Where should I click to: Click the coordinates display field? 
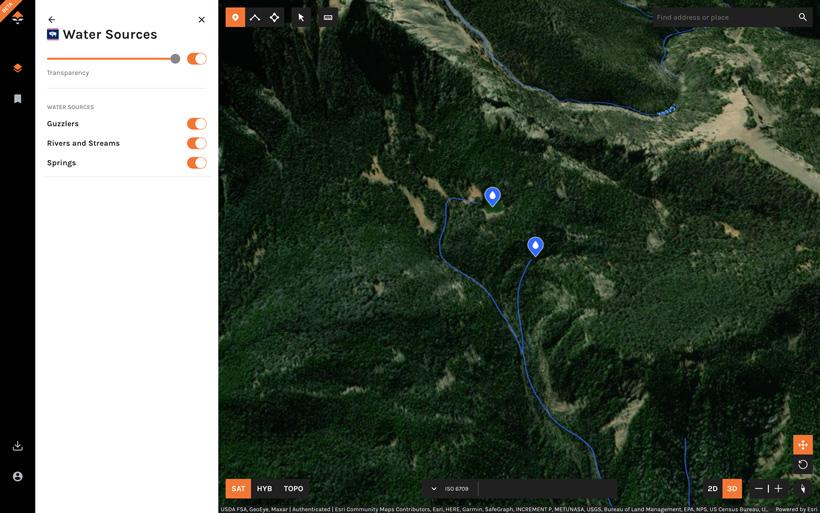pyautogui.click(x=547, y=489)
